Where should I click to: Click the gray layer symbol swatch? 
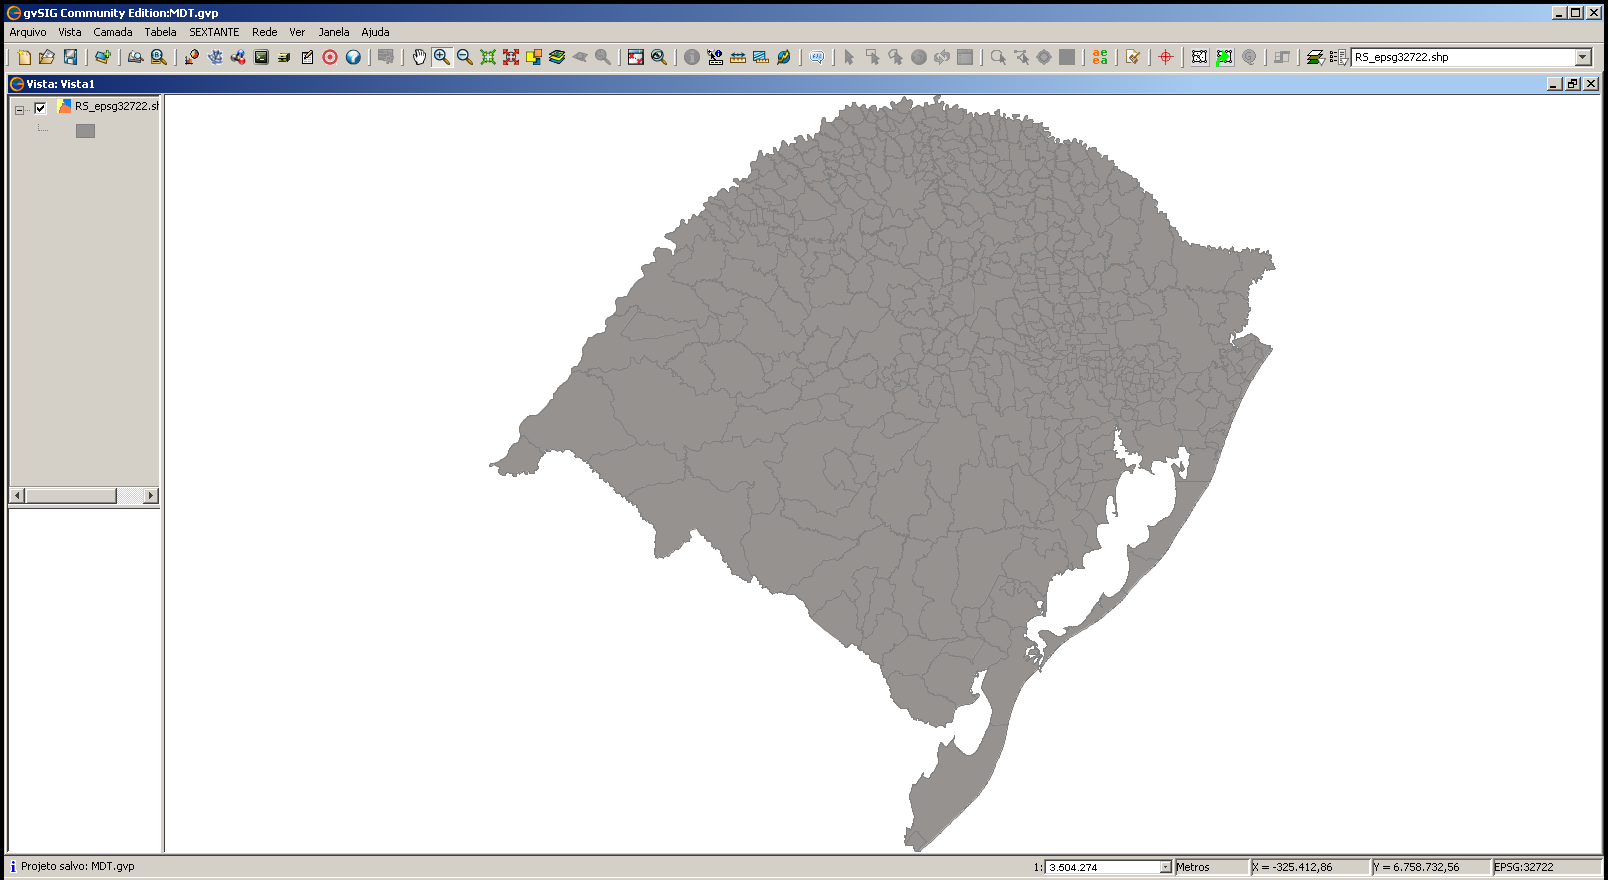click(85, 131)
